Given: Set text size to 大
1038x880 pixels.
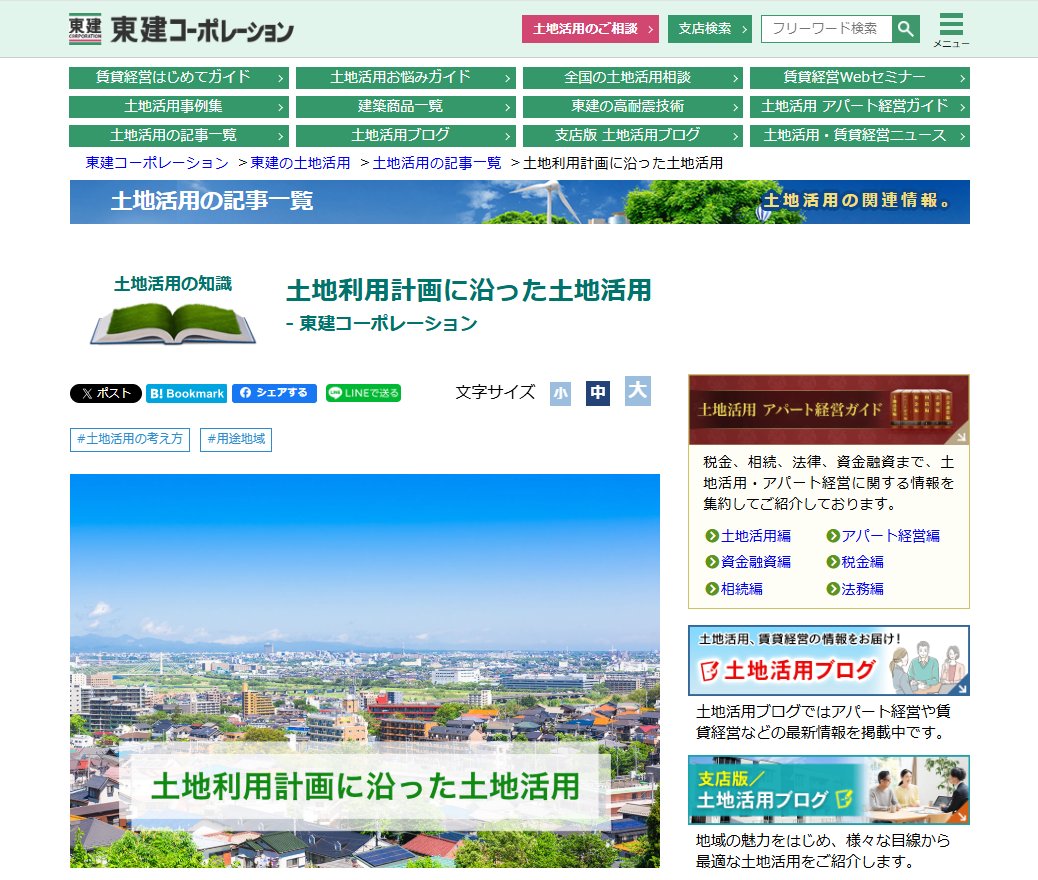Looking at the screenshot, I should point(637,391).
